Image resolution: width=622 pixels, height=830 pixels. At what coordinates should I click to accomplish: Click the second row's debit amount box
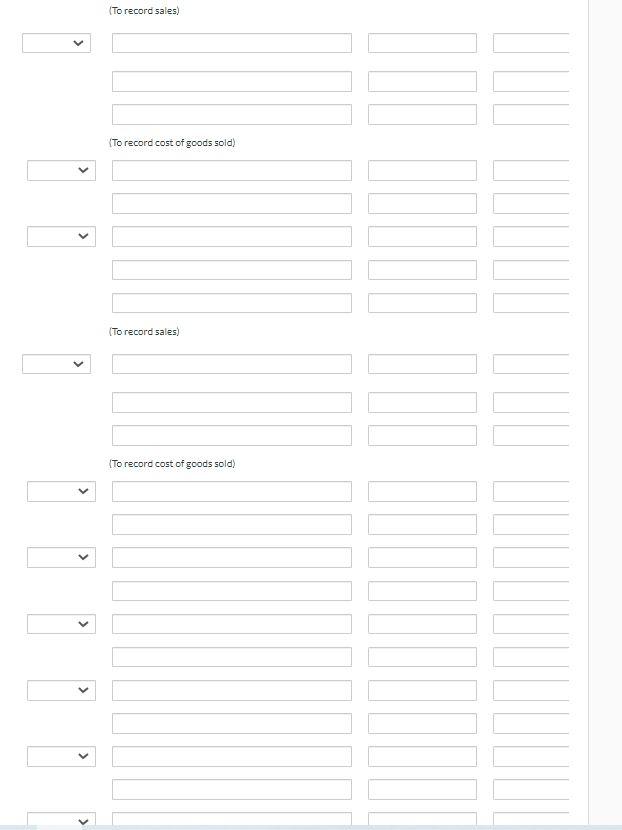421,81
